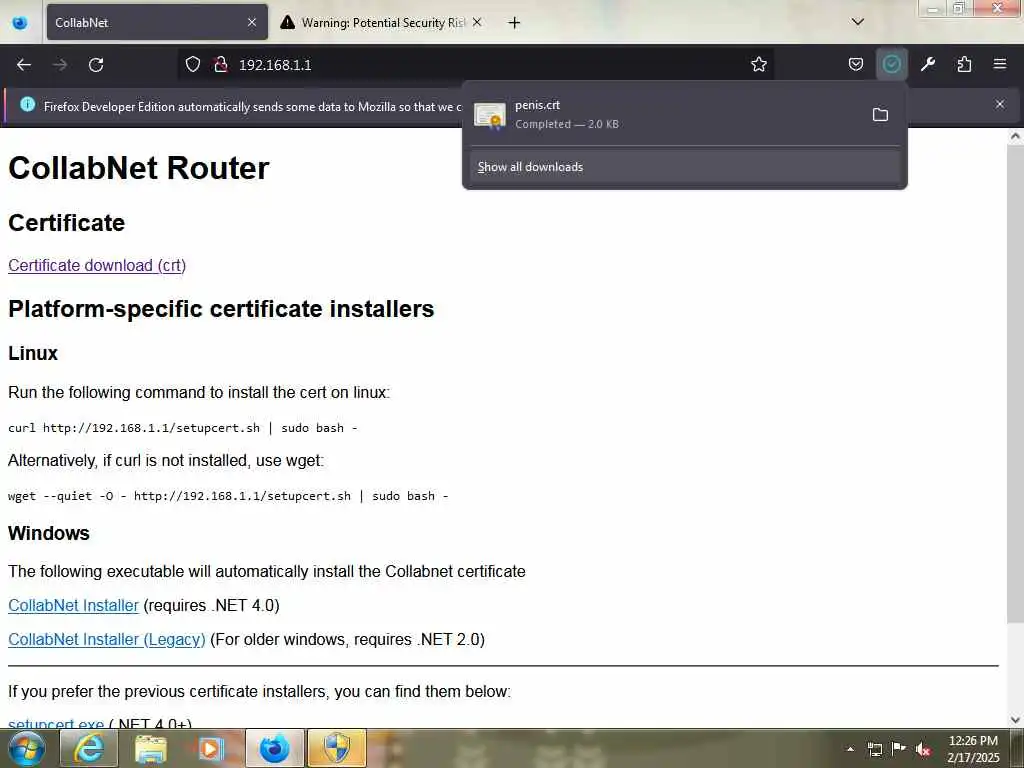Click the wget setupcert.sh command text
Viewport: 1024px width, 768px height.
click(229, 496)
